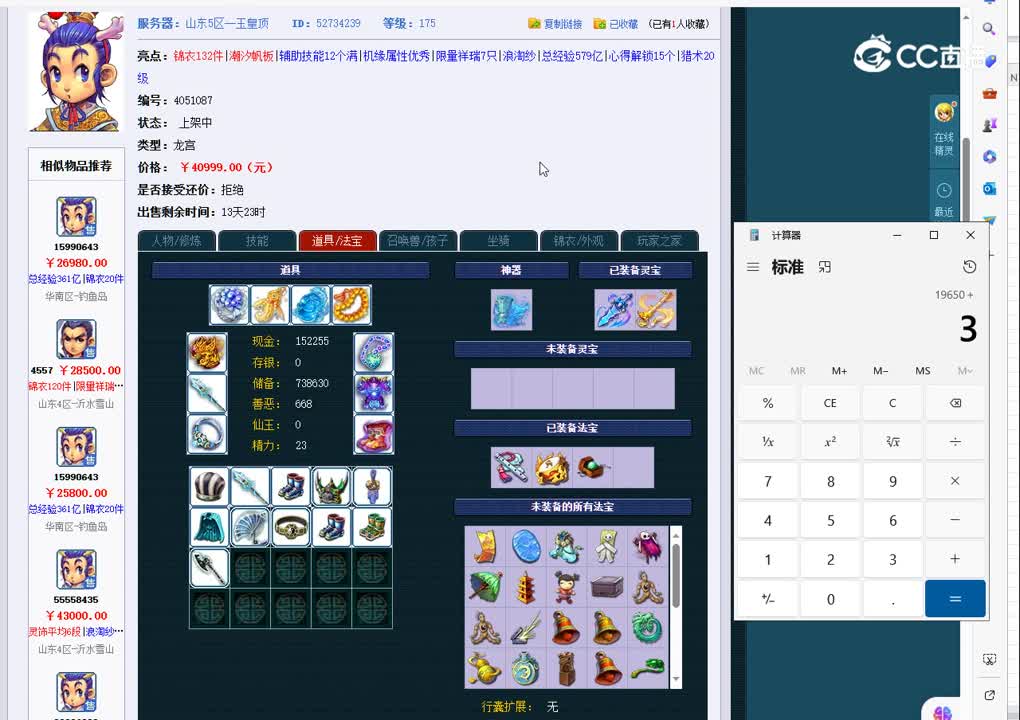This screenshot has width=1020, height=720.
Task: Click the Calculator x squared key
Action: [830, 442]
